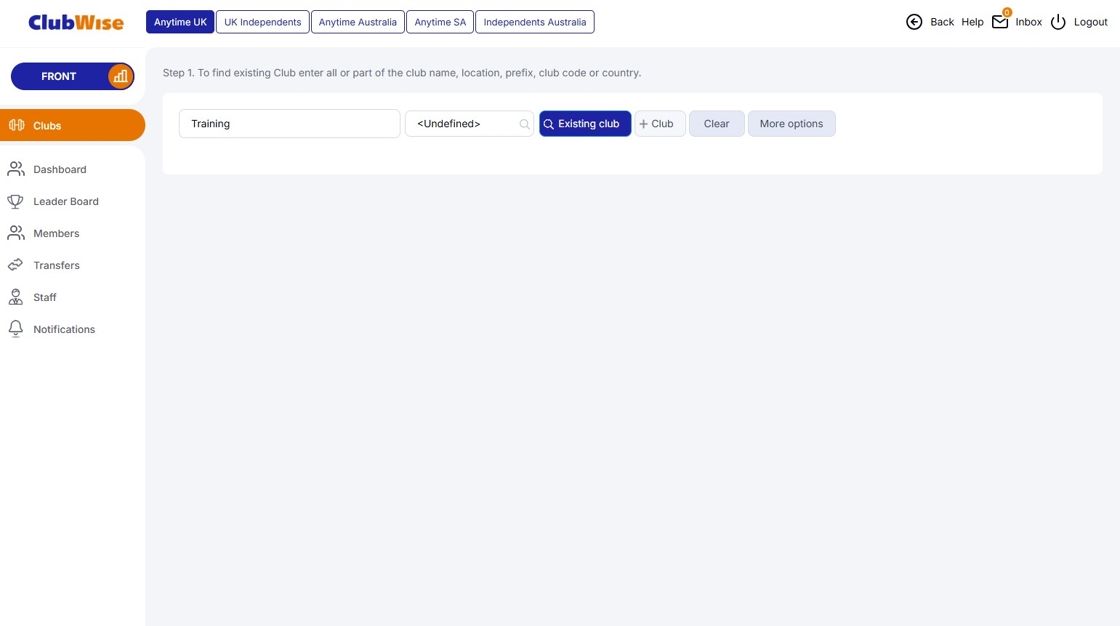Open the Independents Australia tab
The image size is (1120, 626).
(x=534, y=21)
